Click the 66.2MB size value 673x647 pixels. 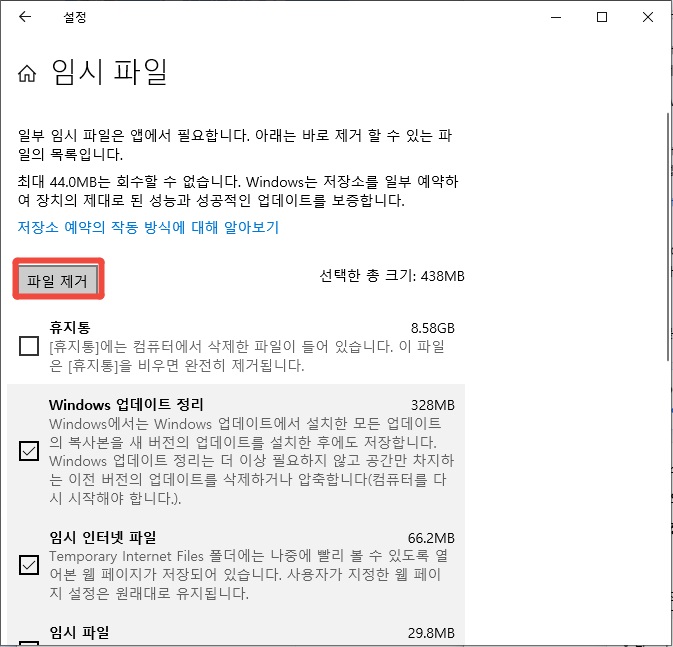coord(431,538)
